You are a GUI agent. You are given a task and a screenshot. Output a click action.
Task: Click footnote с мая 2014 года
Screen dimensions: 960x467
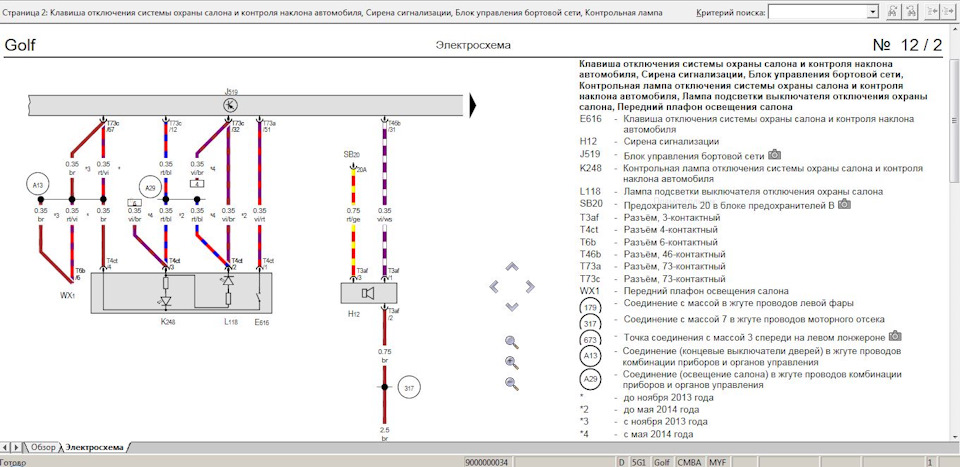(x=658, y=434)
